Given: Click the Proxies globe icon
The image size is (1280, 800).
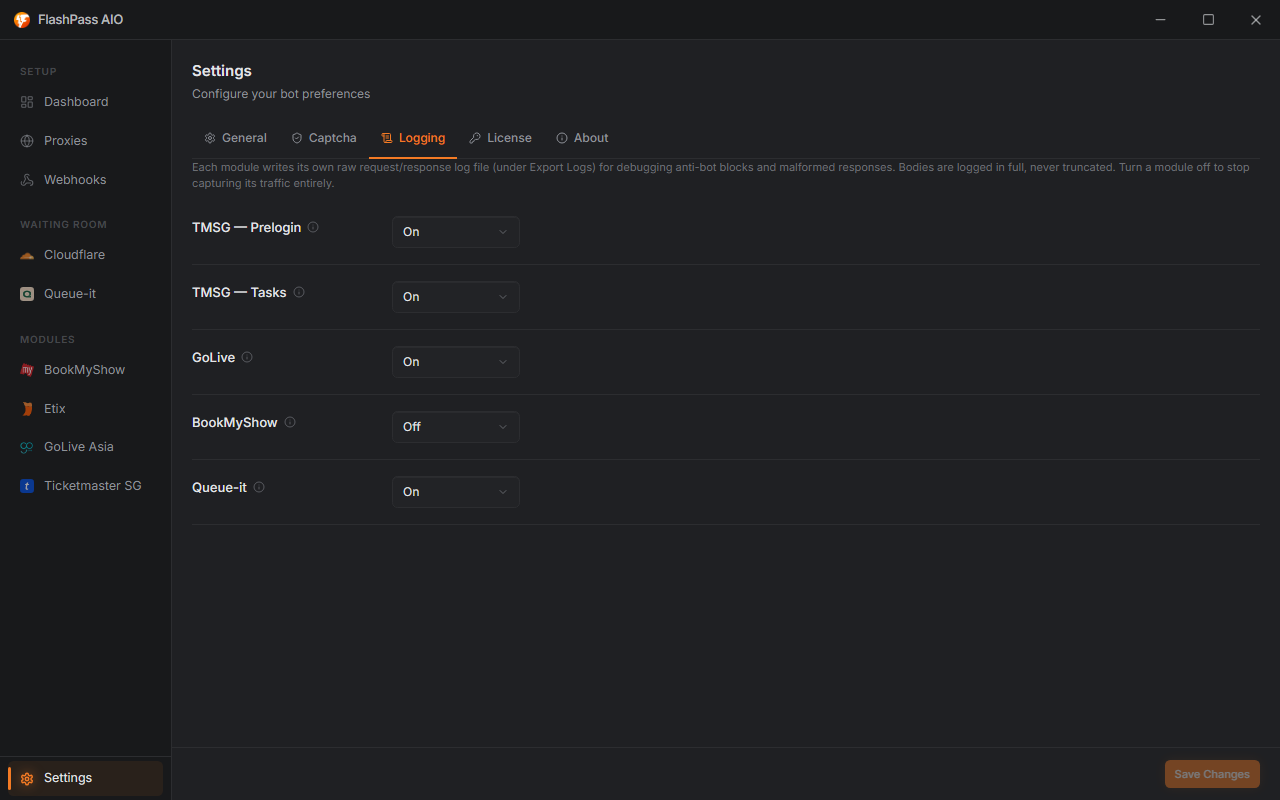Looking at the screenshot, I should (27, 141).
